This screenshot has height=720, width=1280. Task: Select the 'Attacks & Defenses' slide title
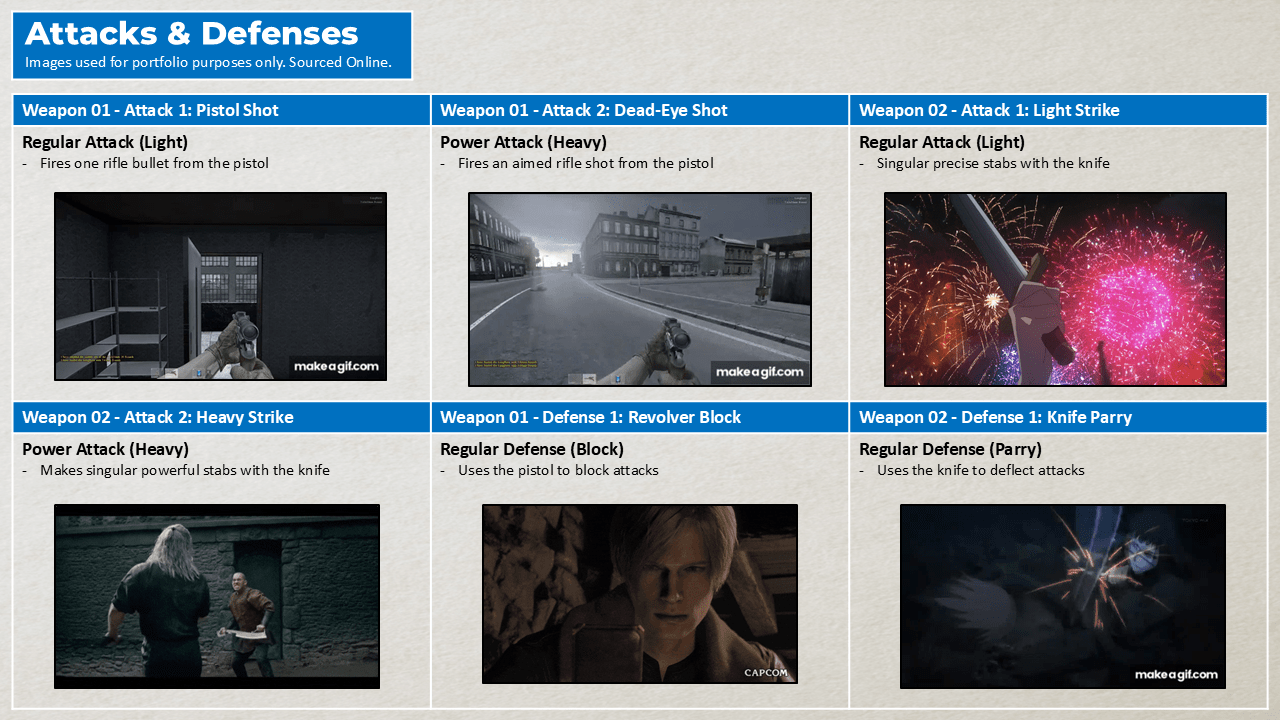tap(191, 34)
